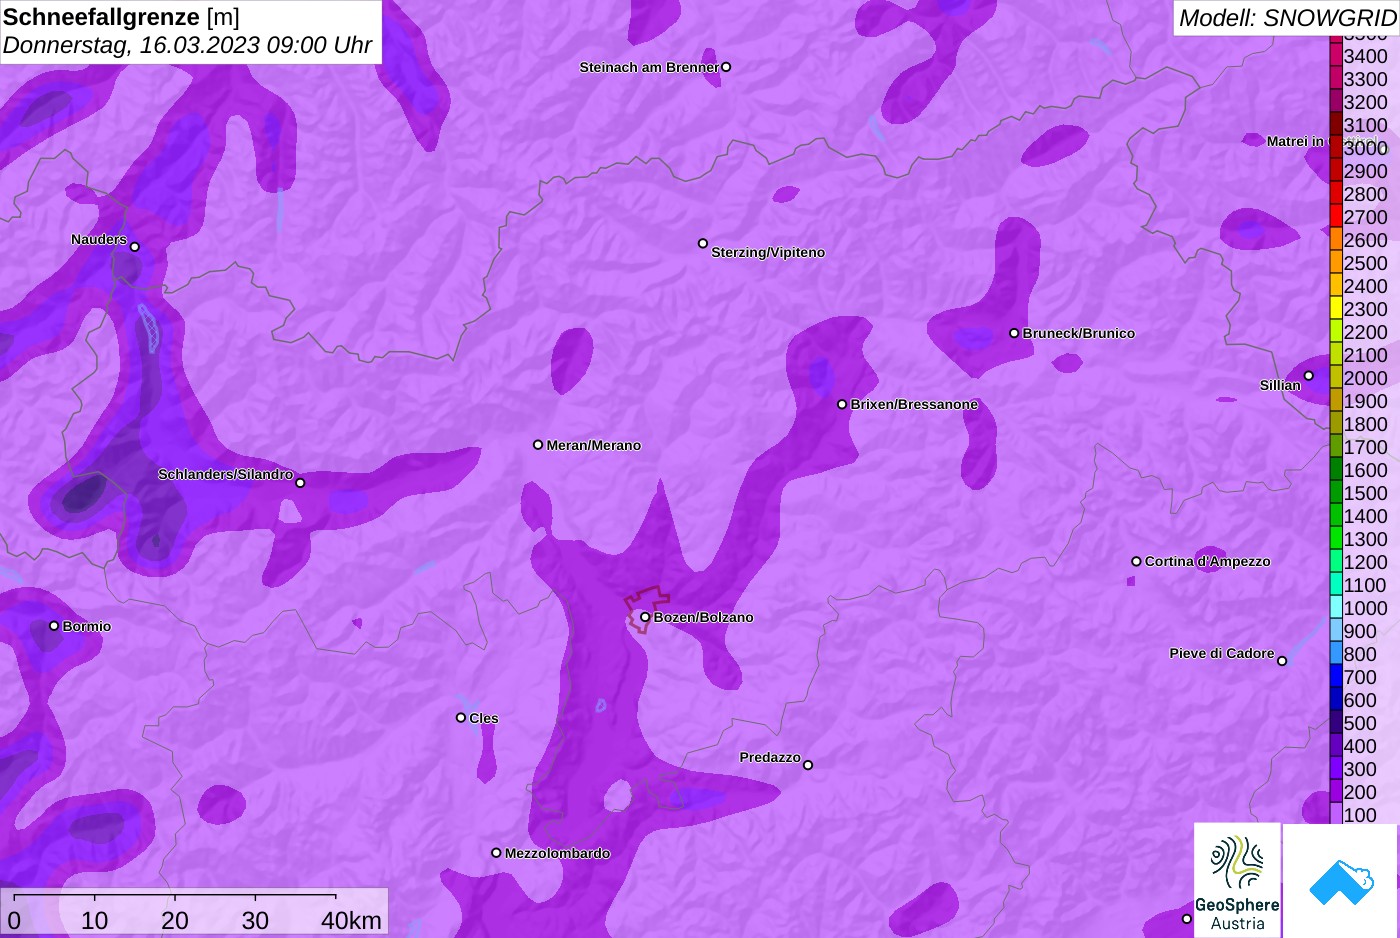
Task: Click the 800 legend value
Action: (x=1360, y=654)
